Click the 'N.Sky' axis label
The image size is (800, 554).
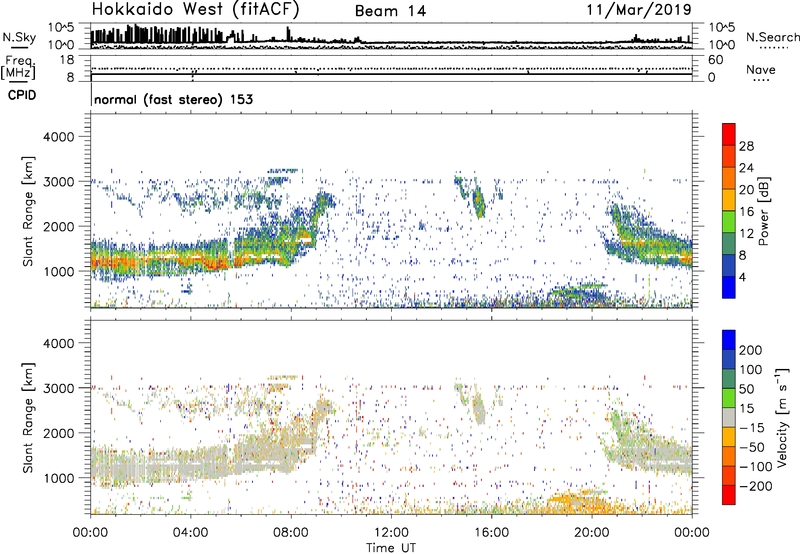tap(19, 37)
